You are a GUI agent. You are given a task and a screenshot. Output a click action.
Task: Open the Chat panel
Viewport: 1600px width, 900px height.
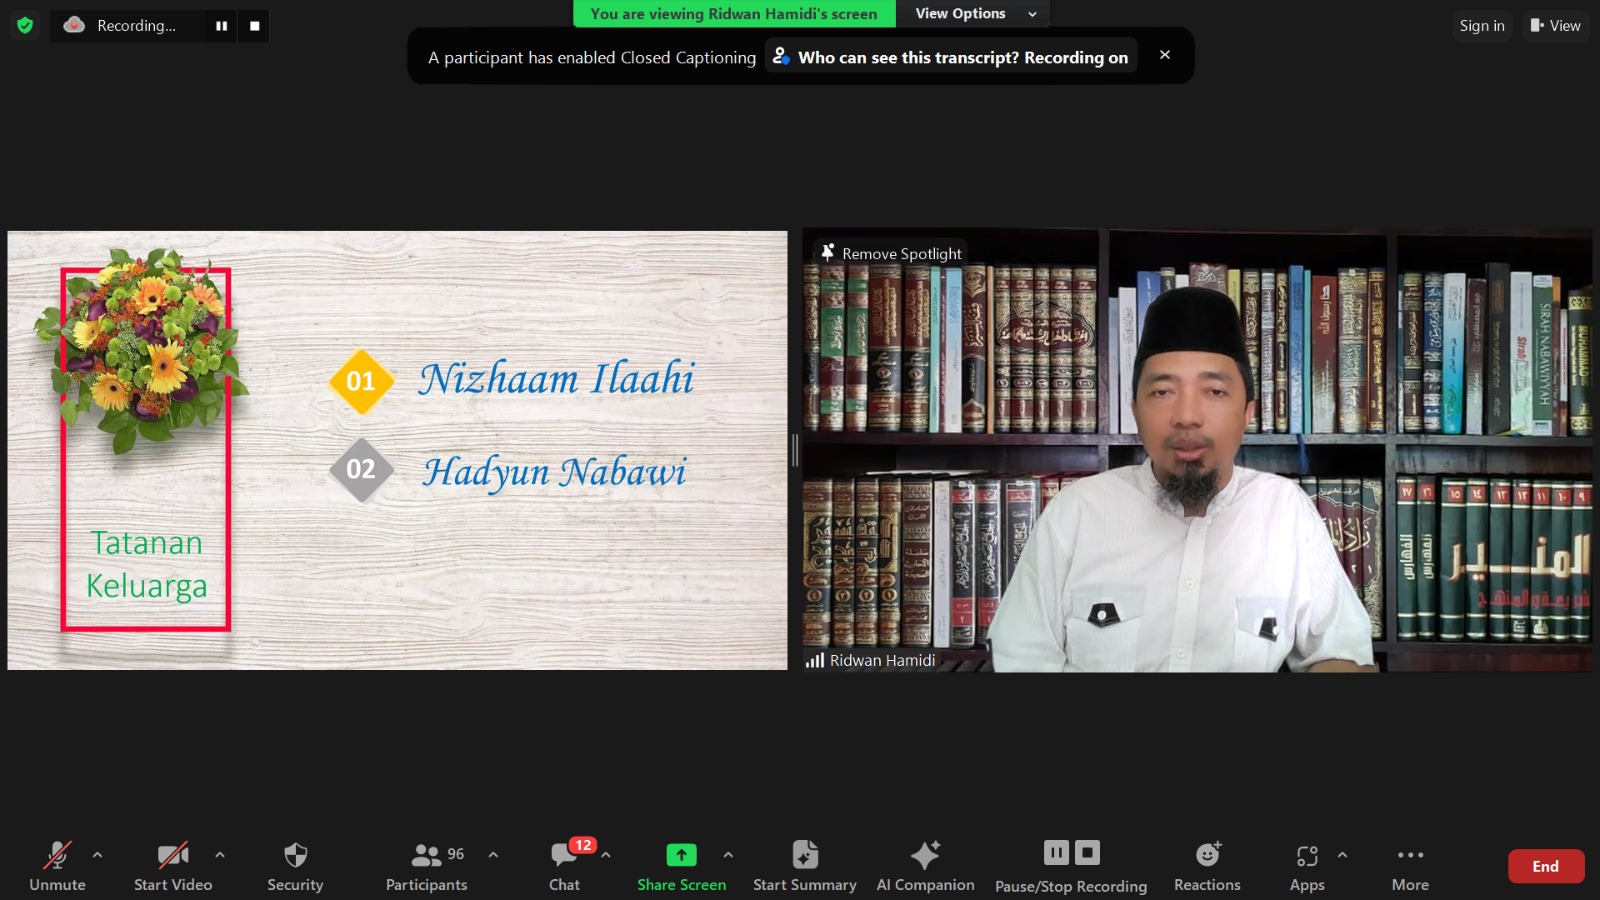(565, 866)
